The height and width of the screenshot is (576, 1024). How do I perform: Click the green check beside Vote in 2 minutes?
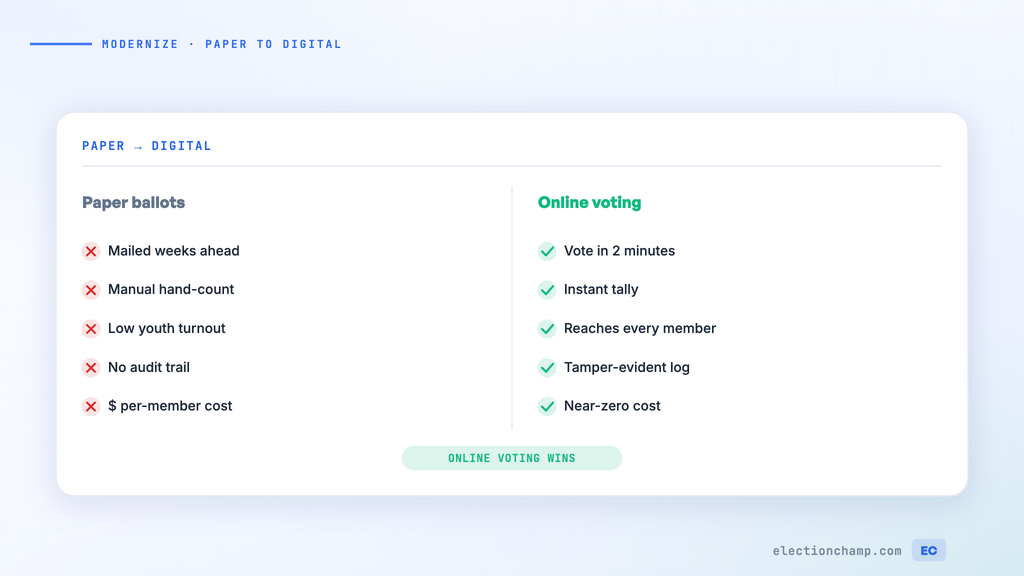click(547, 251)
